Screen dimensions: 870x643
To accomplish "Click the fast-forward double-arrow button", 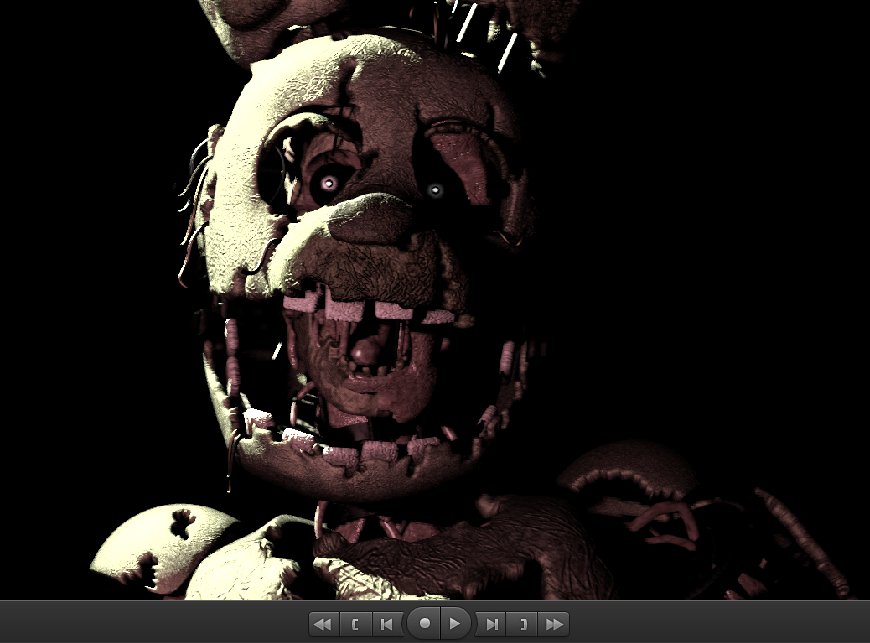I will pyautogui.click(x=554, y=624).
